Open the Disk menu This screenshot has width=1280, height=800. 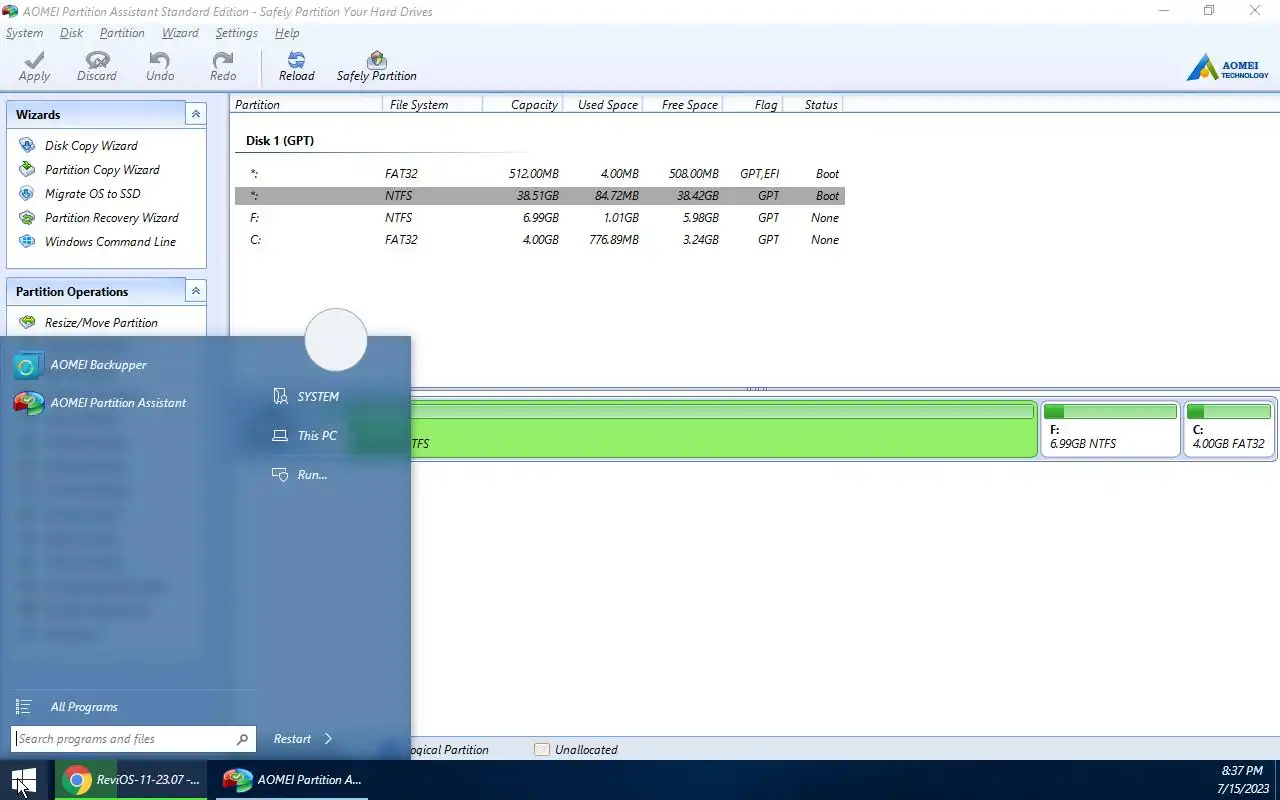[71, 33]
